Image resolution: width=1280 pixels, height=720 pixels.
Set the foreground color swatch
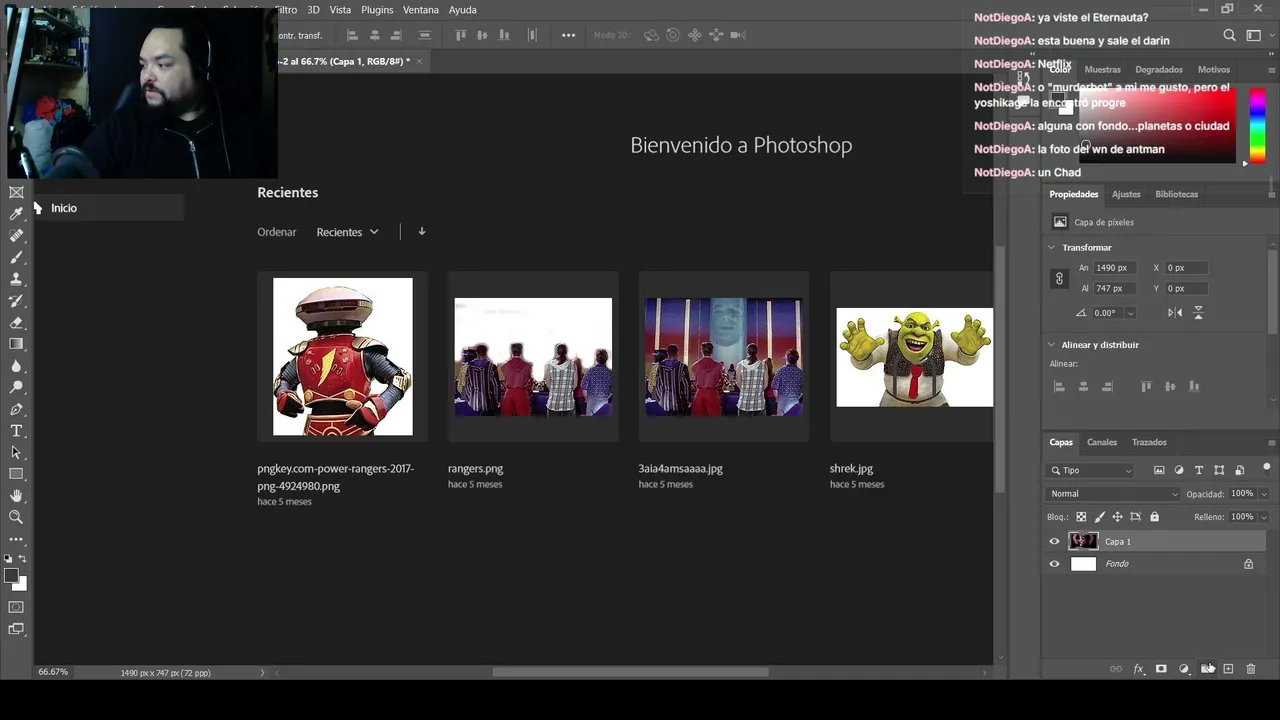point(10,575)
